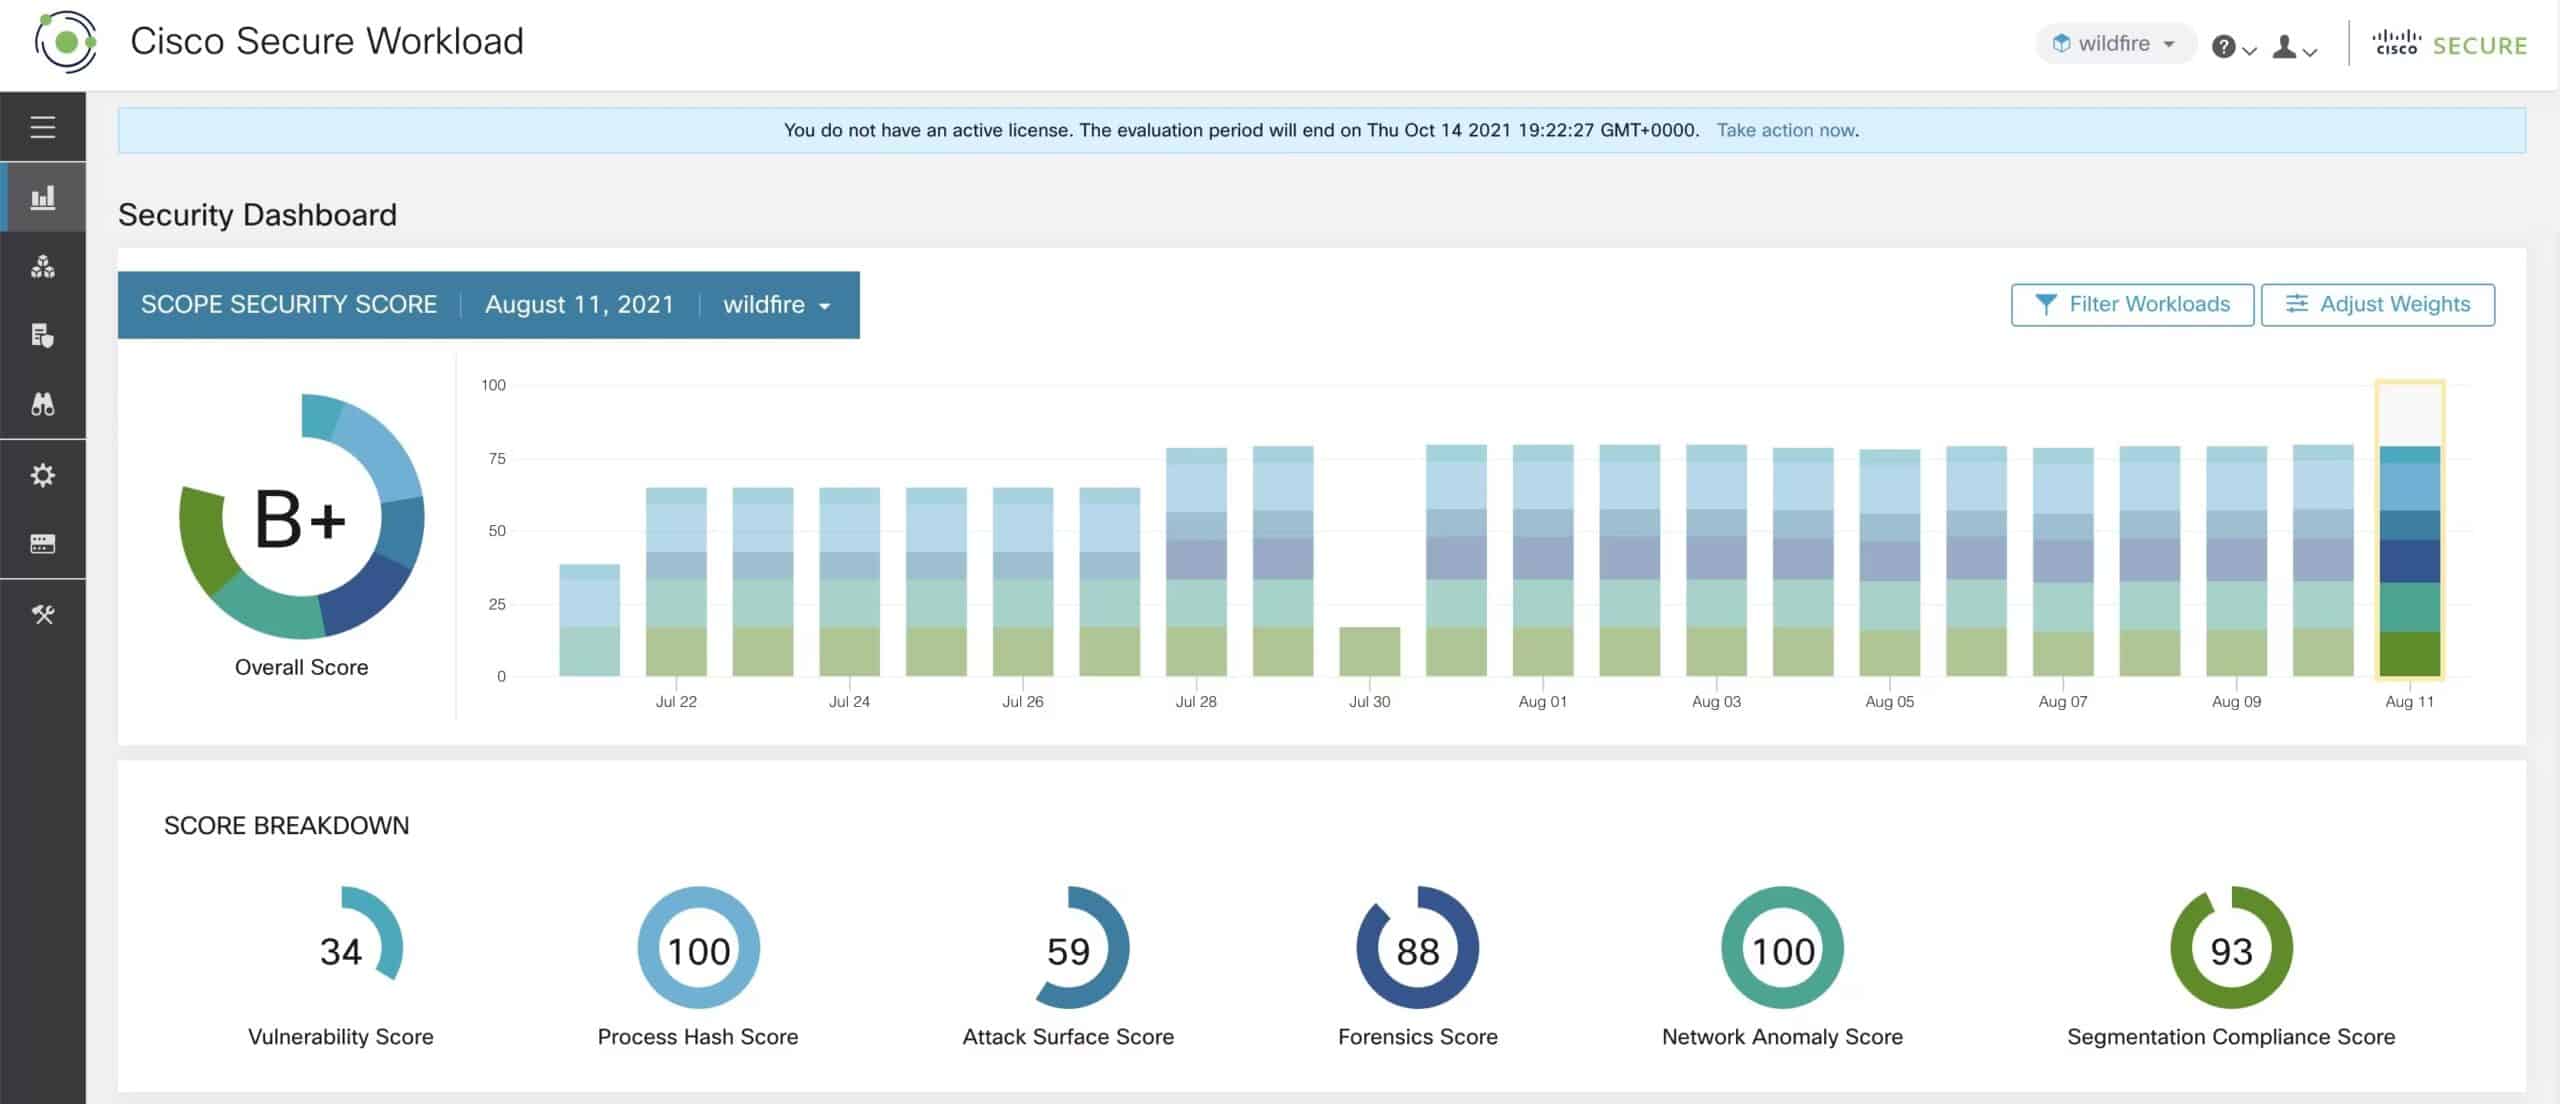Open the hamburger navigation menu

[x=42, y=127]
